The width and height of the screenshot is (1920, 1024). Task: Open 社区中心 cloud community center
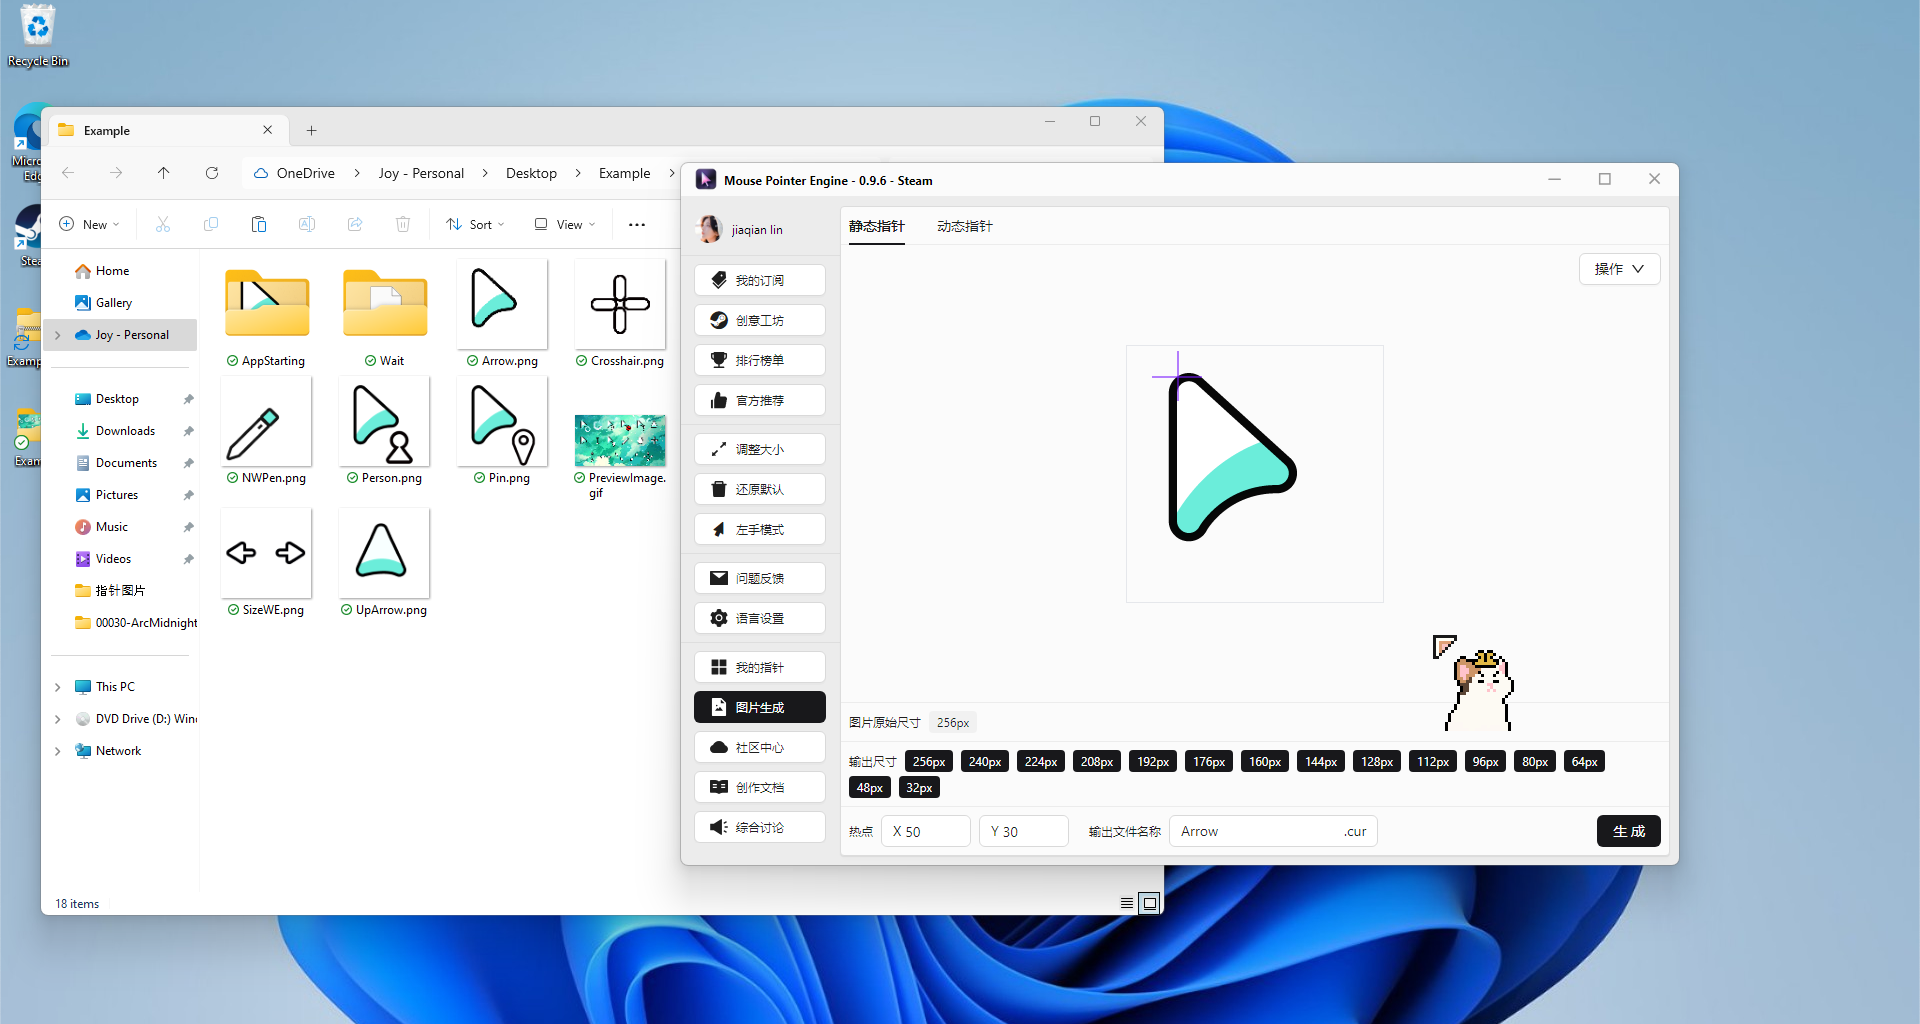(x=759, y=747)
